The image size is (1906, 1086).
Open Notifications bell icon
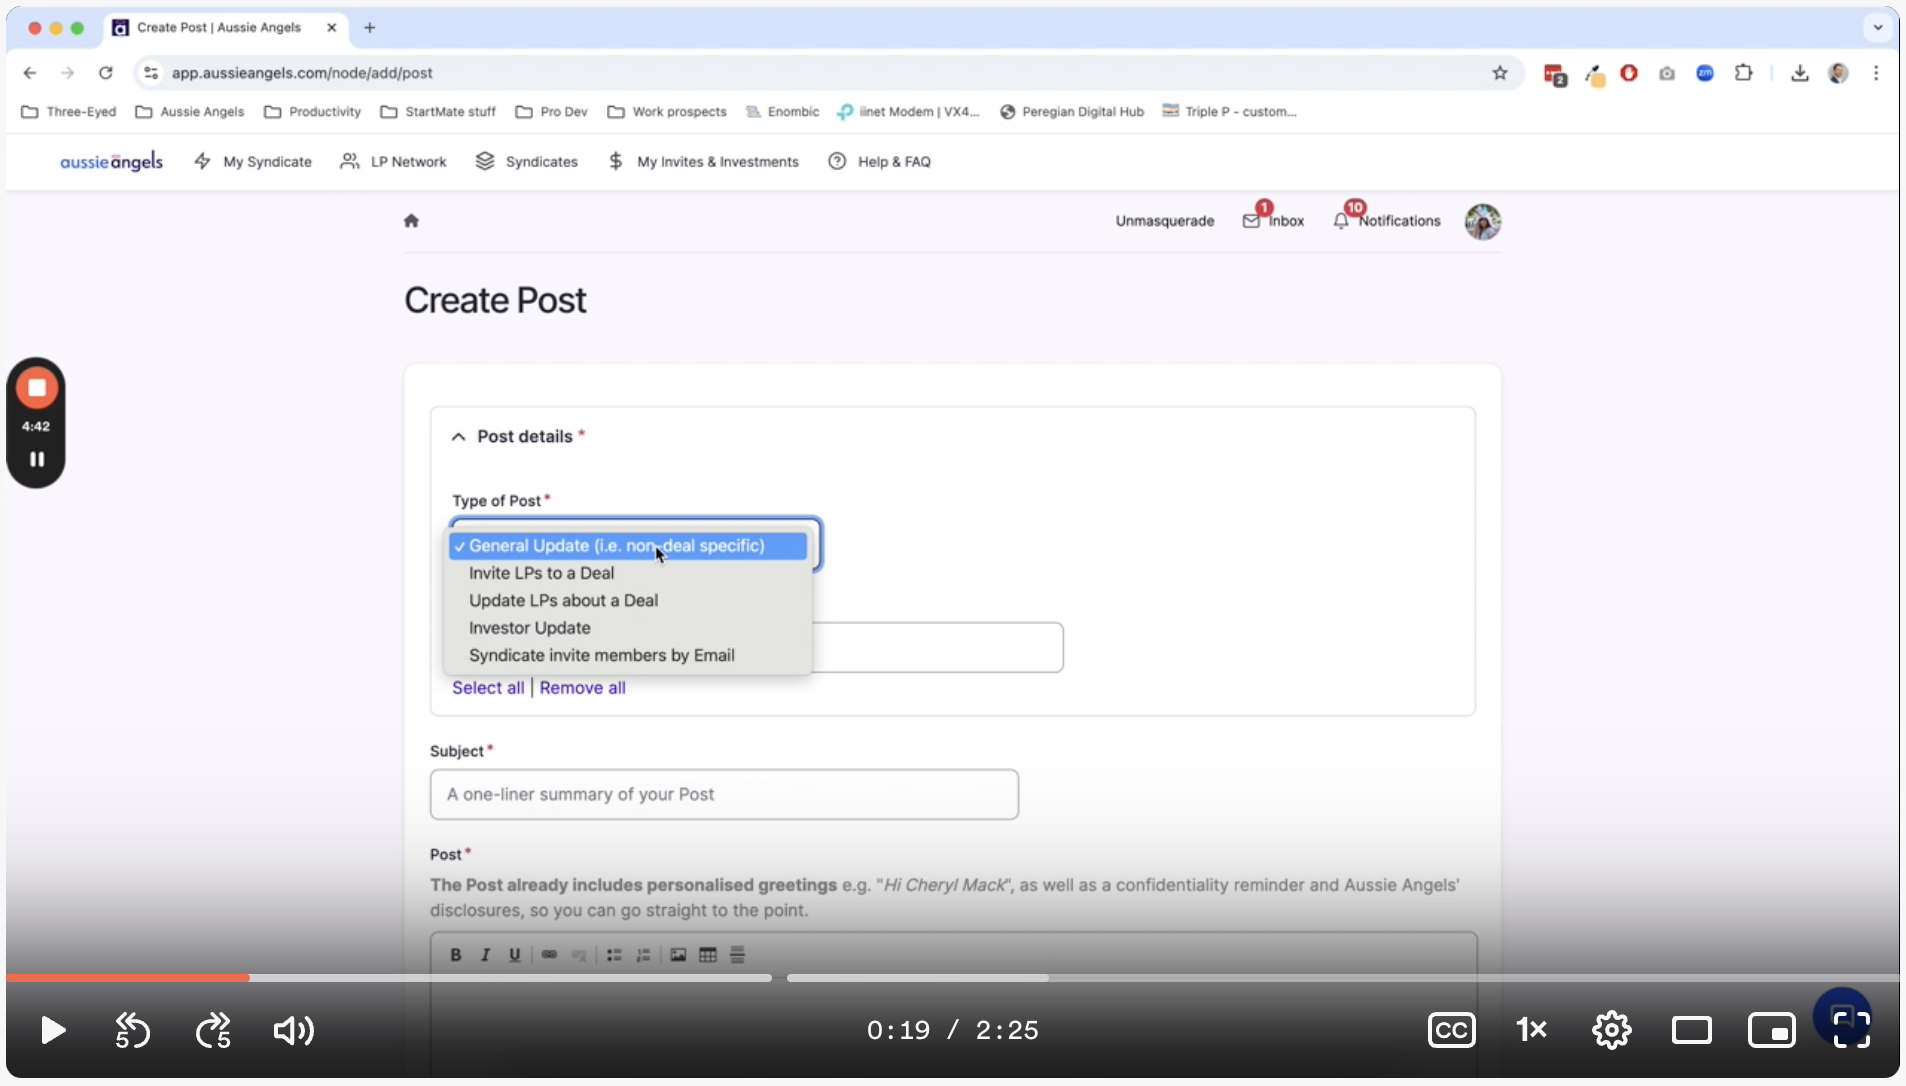pos(1341,221)
